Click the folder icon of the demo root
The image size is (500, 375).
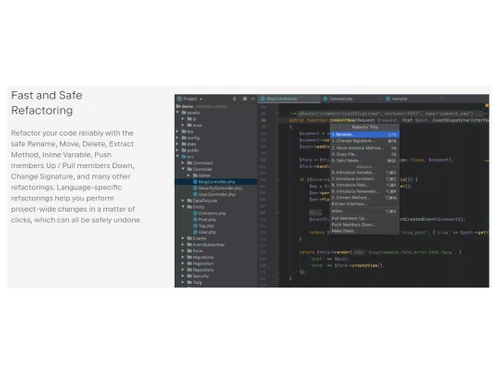[x=178, y=106]
